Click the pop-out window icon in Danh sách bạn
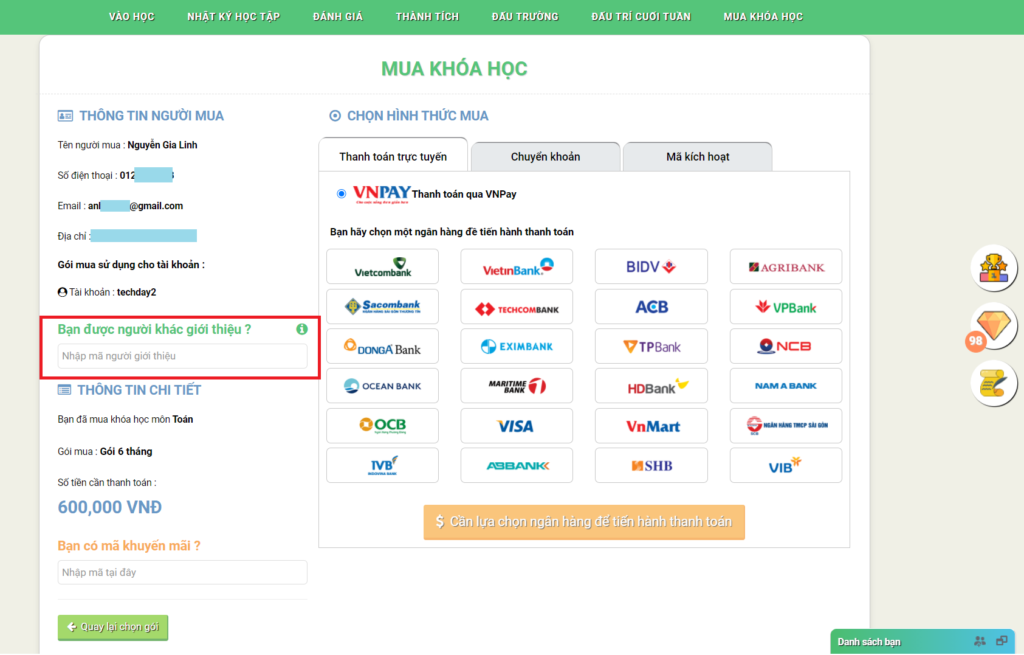The width and height of the screenshot is (1024, 655). [x=1001, y=641]
